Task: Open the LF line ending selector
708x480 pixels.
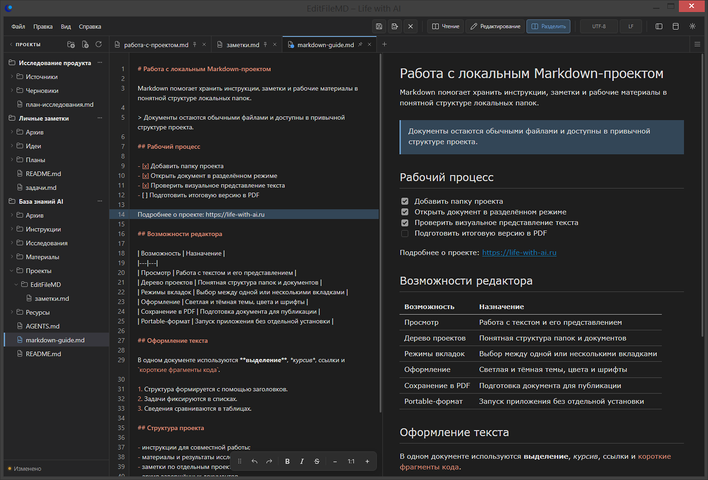Action: 631,26
